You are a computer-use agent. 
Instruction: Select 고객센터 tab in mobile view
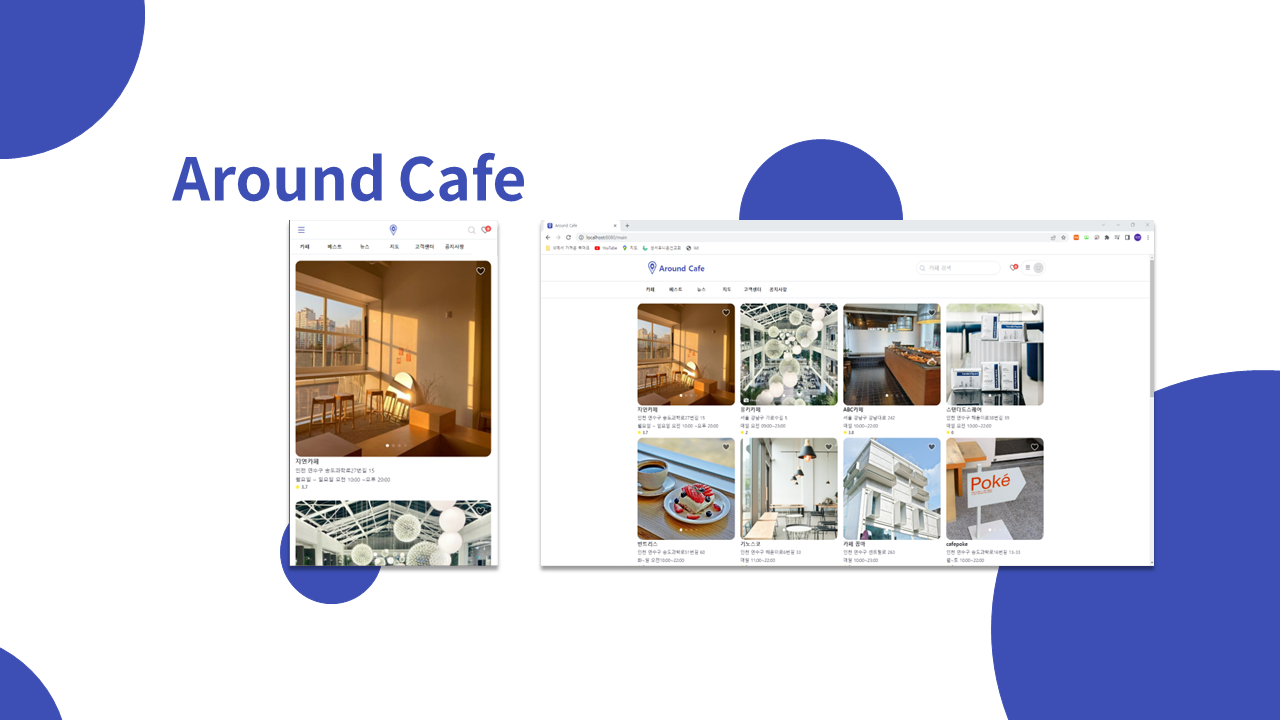424,246
